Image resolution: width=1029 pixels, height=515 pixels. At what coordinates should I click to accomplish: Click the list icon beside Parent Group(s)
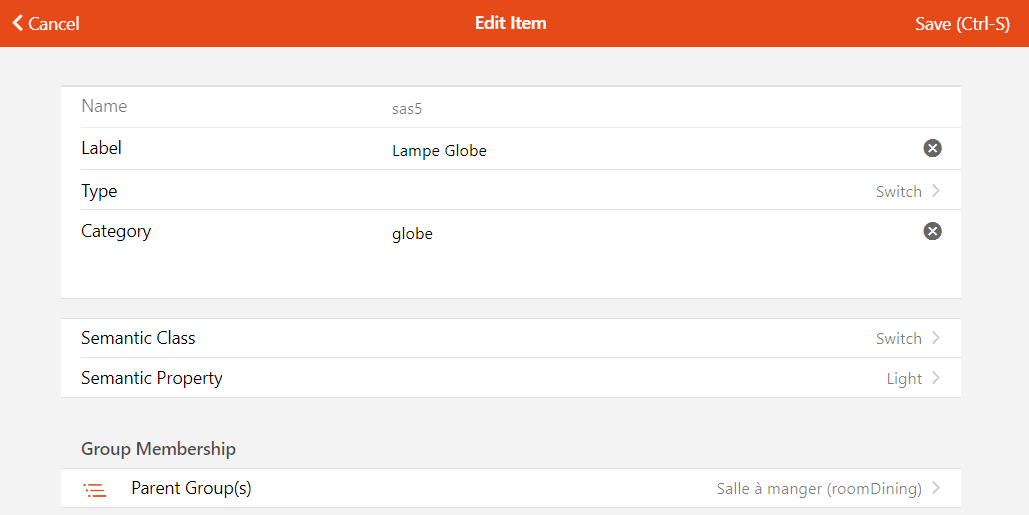click(x=95, y=490)
